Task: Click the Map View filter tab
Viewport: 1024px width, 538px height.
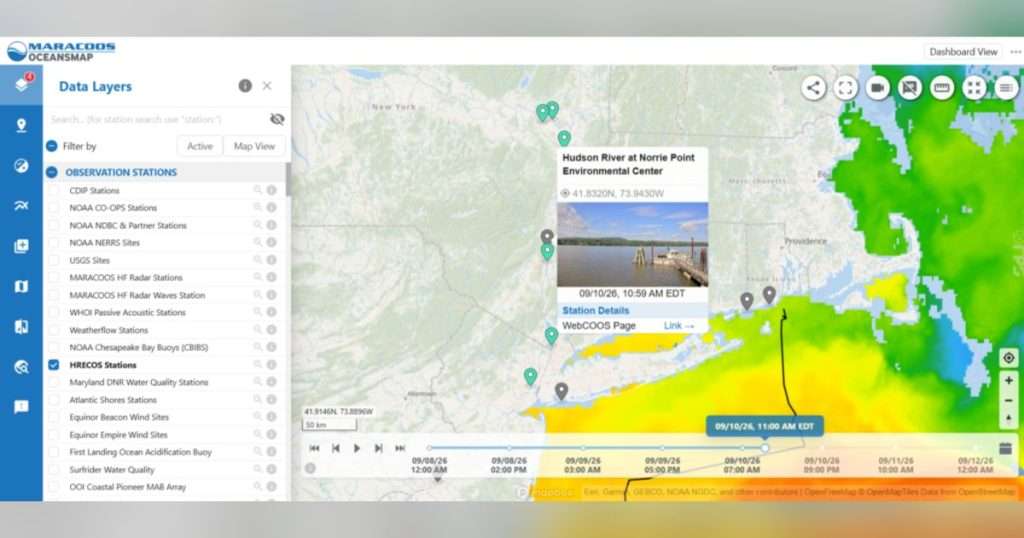Action: tap(254, 146)
